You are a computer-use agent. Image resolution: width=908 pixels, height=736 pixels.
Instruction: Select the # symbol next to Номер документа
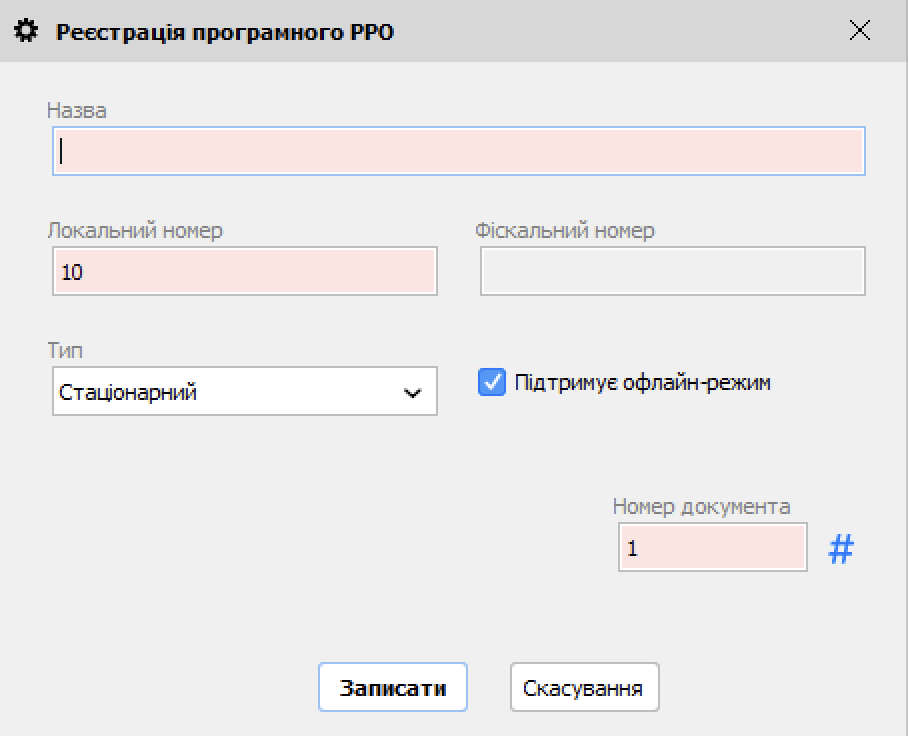pos(841,547)
